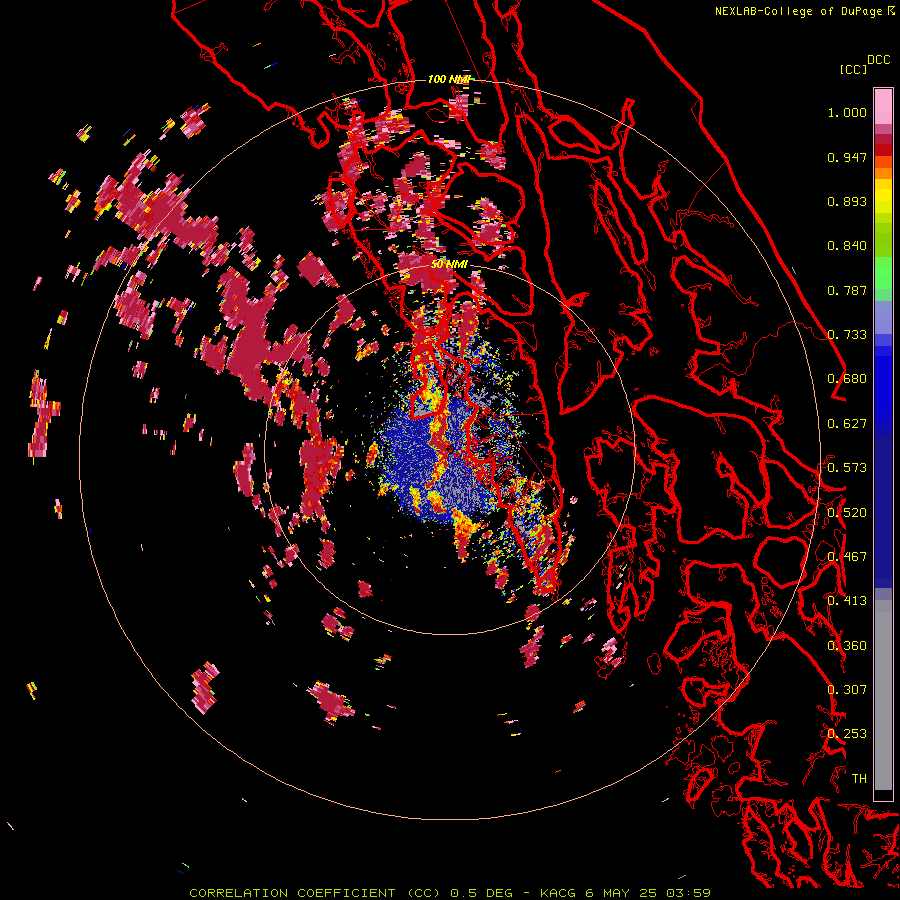900x900 pixels.
Task: Pick the light pink color at the top of the color bar
Action: [883, 106]
